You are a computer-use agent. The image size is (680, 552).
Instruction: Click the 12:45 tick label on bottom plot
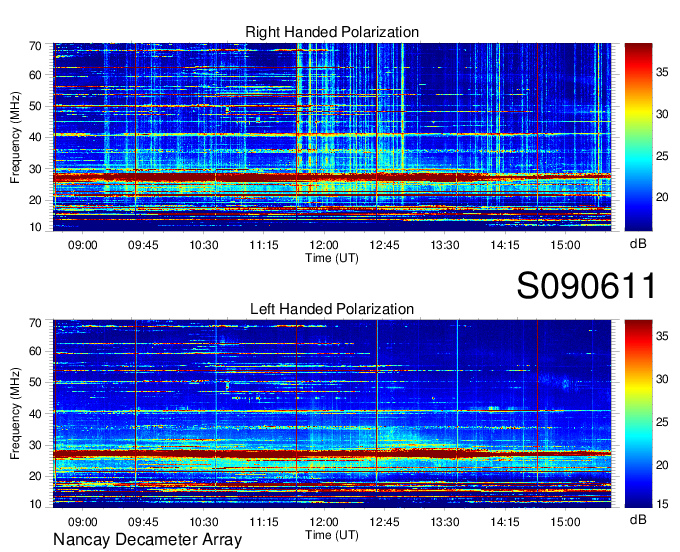pos(384,522)
